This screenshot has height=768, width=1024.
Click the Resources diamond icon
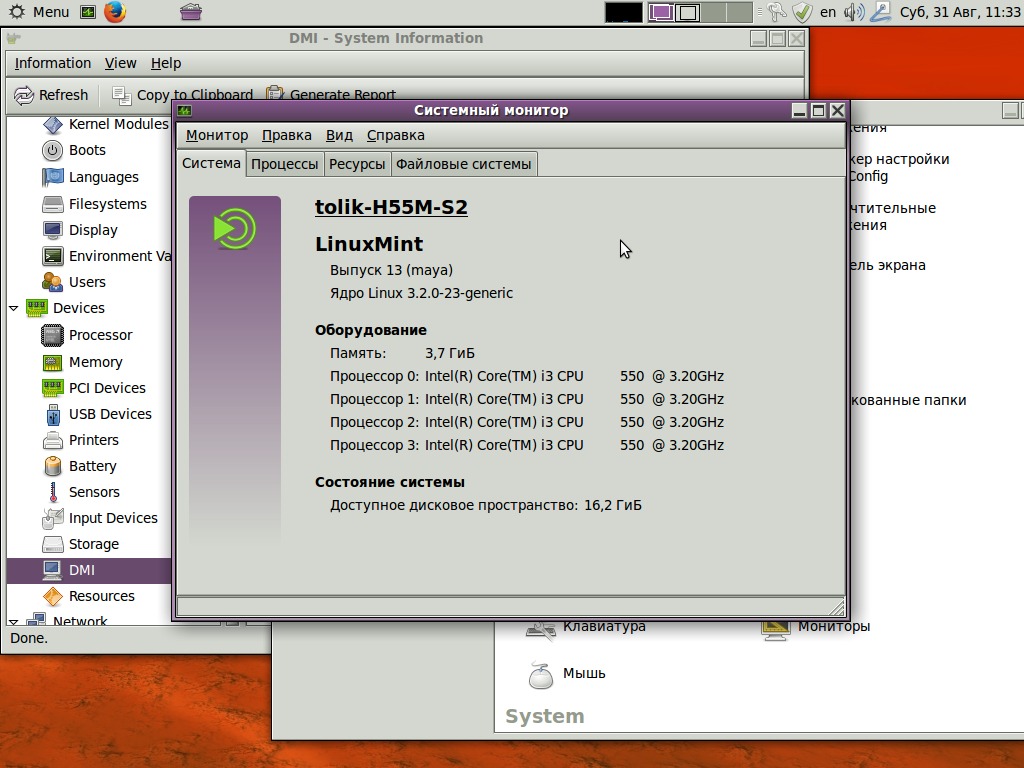point(52,596)
